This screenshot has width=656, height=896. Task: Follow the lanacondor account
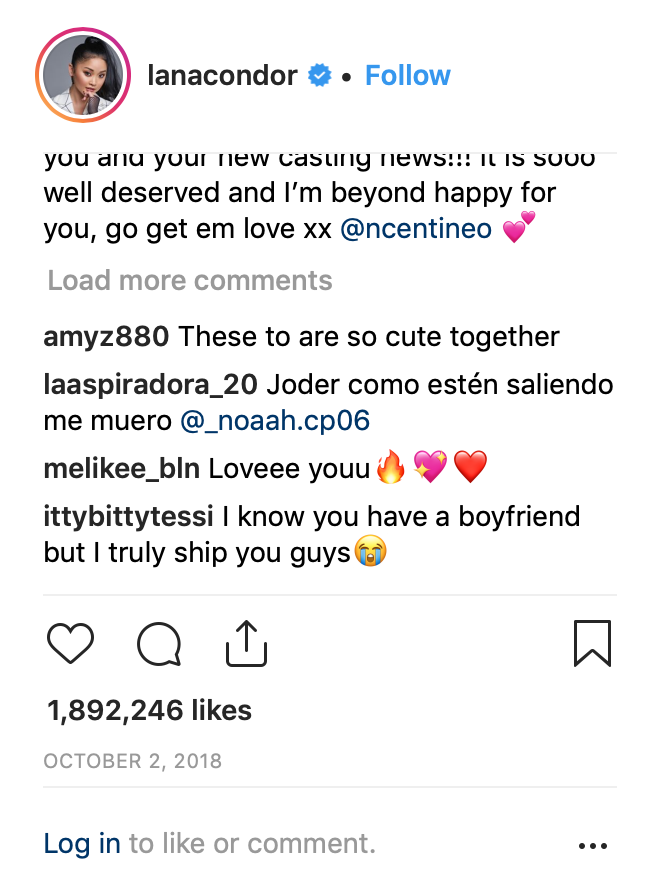tap(407, 76)
